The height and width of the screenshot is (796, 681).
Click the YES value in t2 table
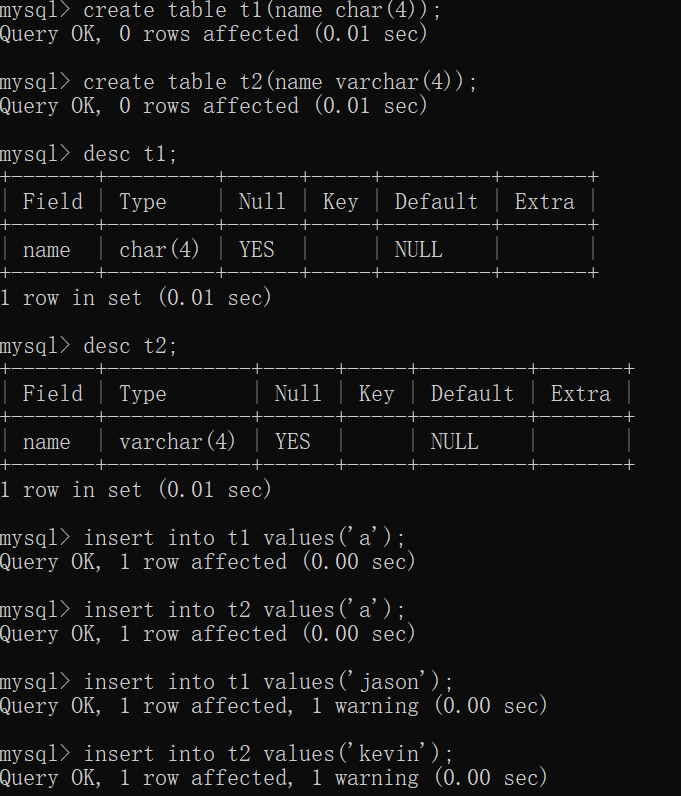click(x=292, y=442)
